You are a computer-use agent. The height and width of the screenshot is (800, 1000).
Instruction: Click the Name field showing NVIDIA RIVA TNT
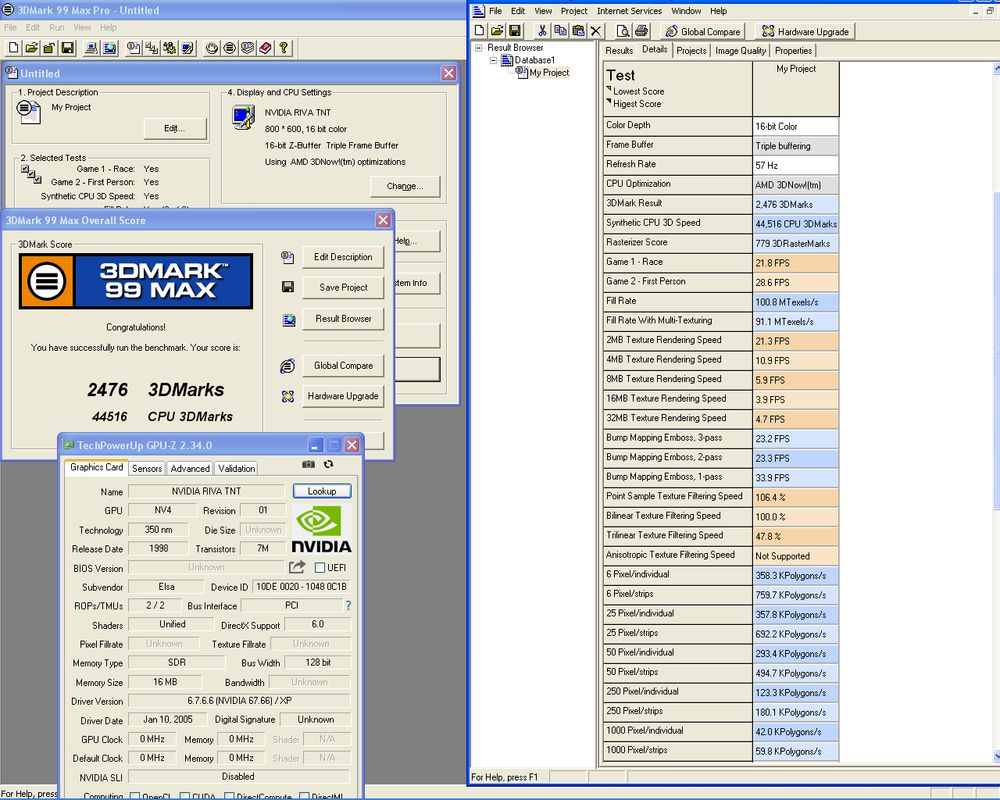tap(206, 491)
